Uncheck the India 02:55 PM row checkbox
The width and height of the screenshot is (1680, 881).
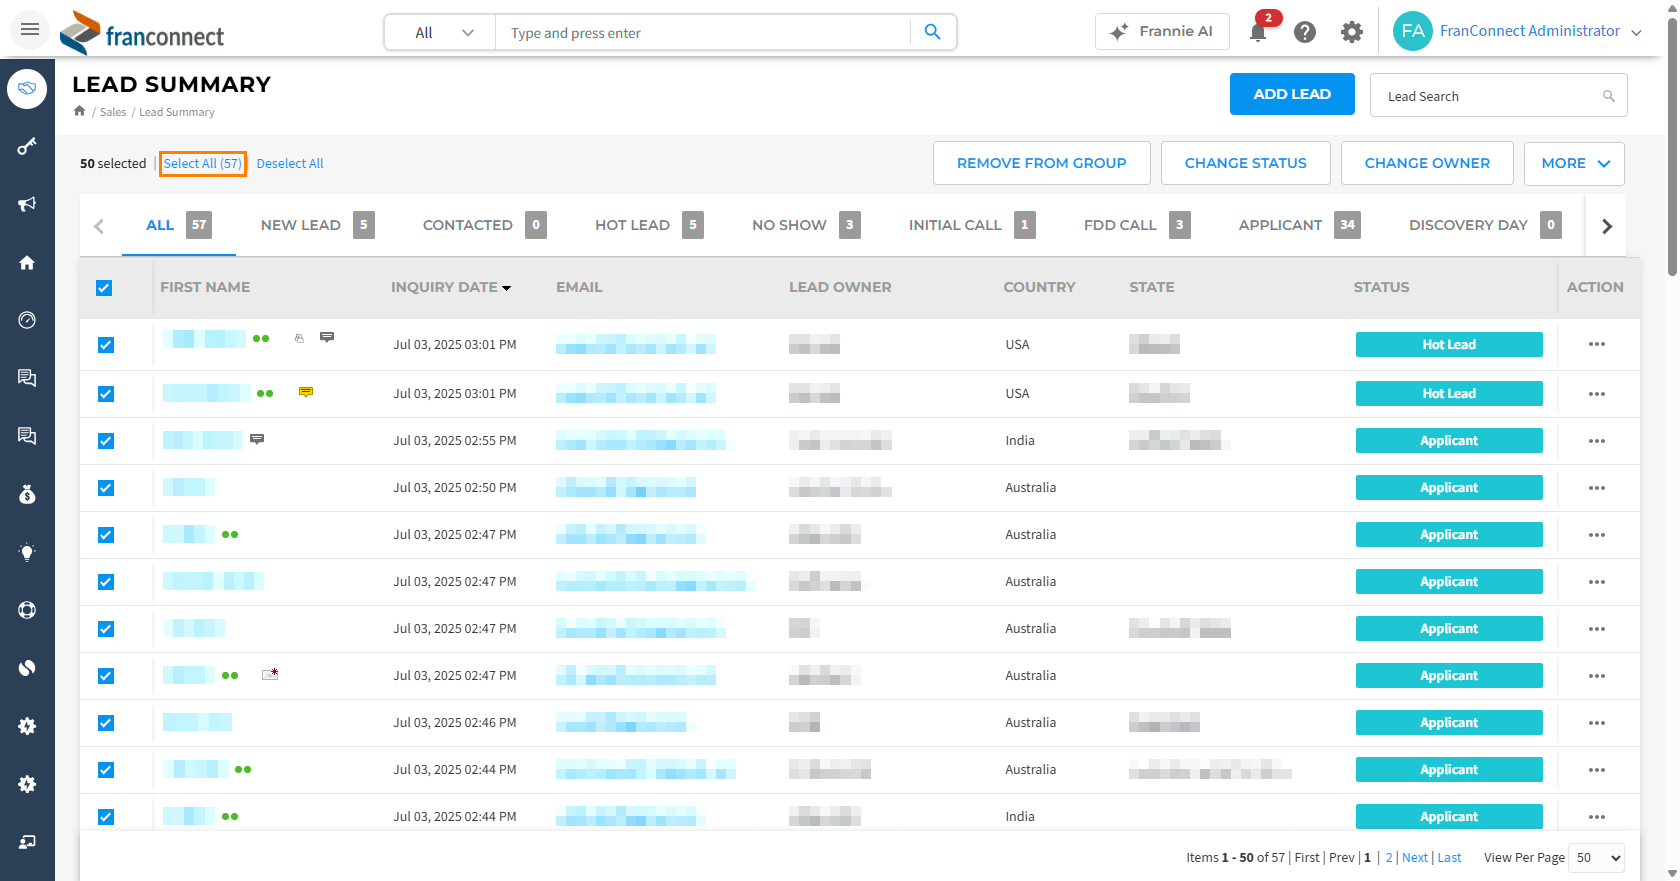point(106,441)
